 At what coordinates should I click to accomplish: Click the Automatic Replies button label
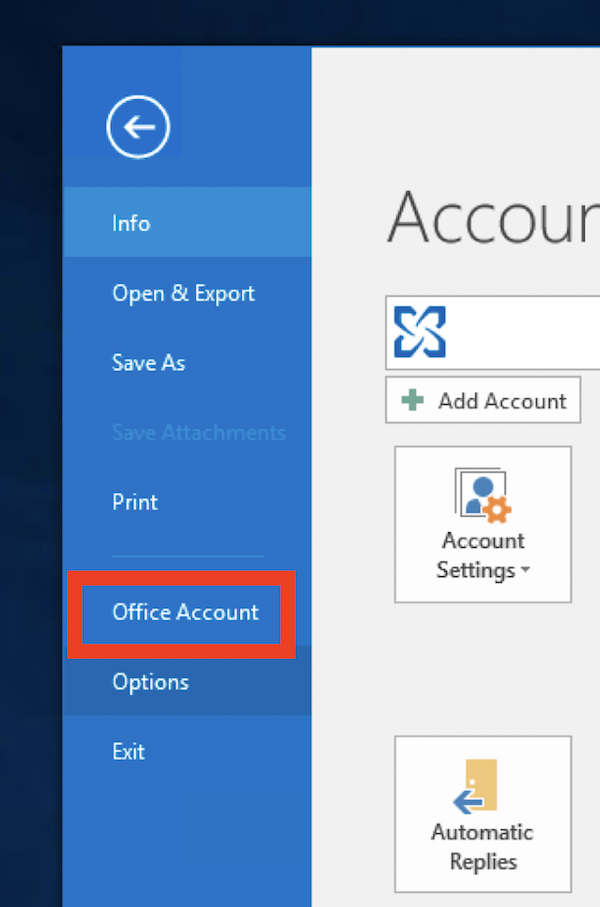point(483,846)
